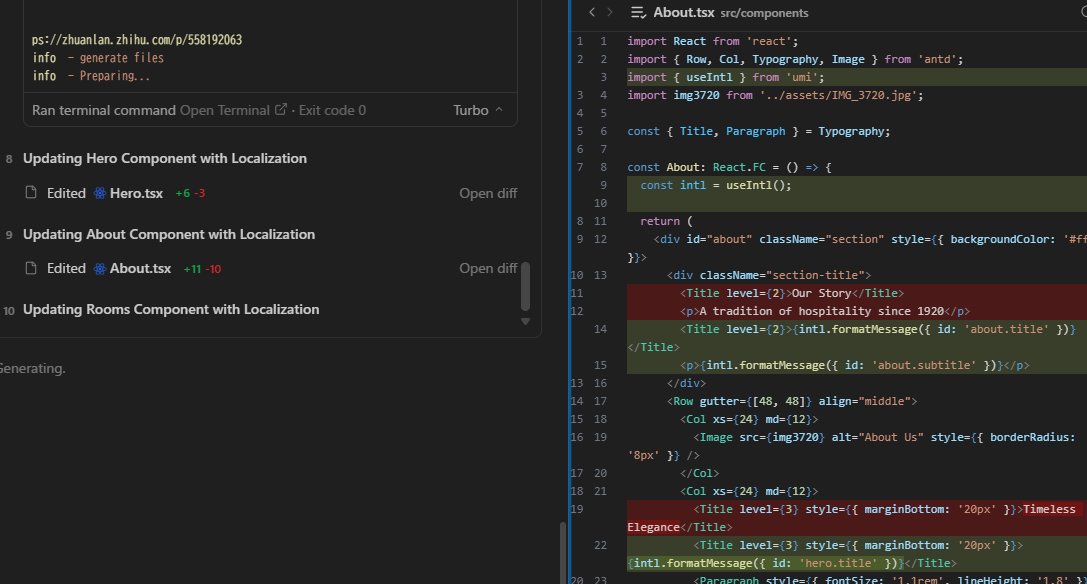Click the scroll down arrow in the steps list
The width and height of the screenshot is (1087, 584).
click(525, 321)
